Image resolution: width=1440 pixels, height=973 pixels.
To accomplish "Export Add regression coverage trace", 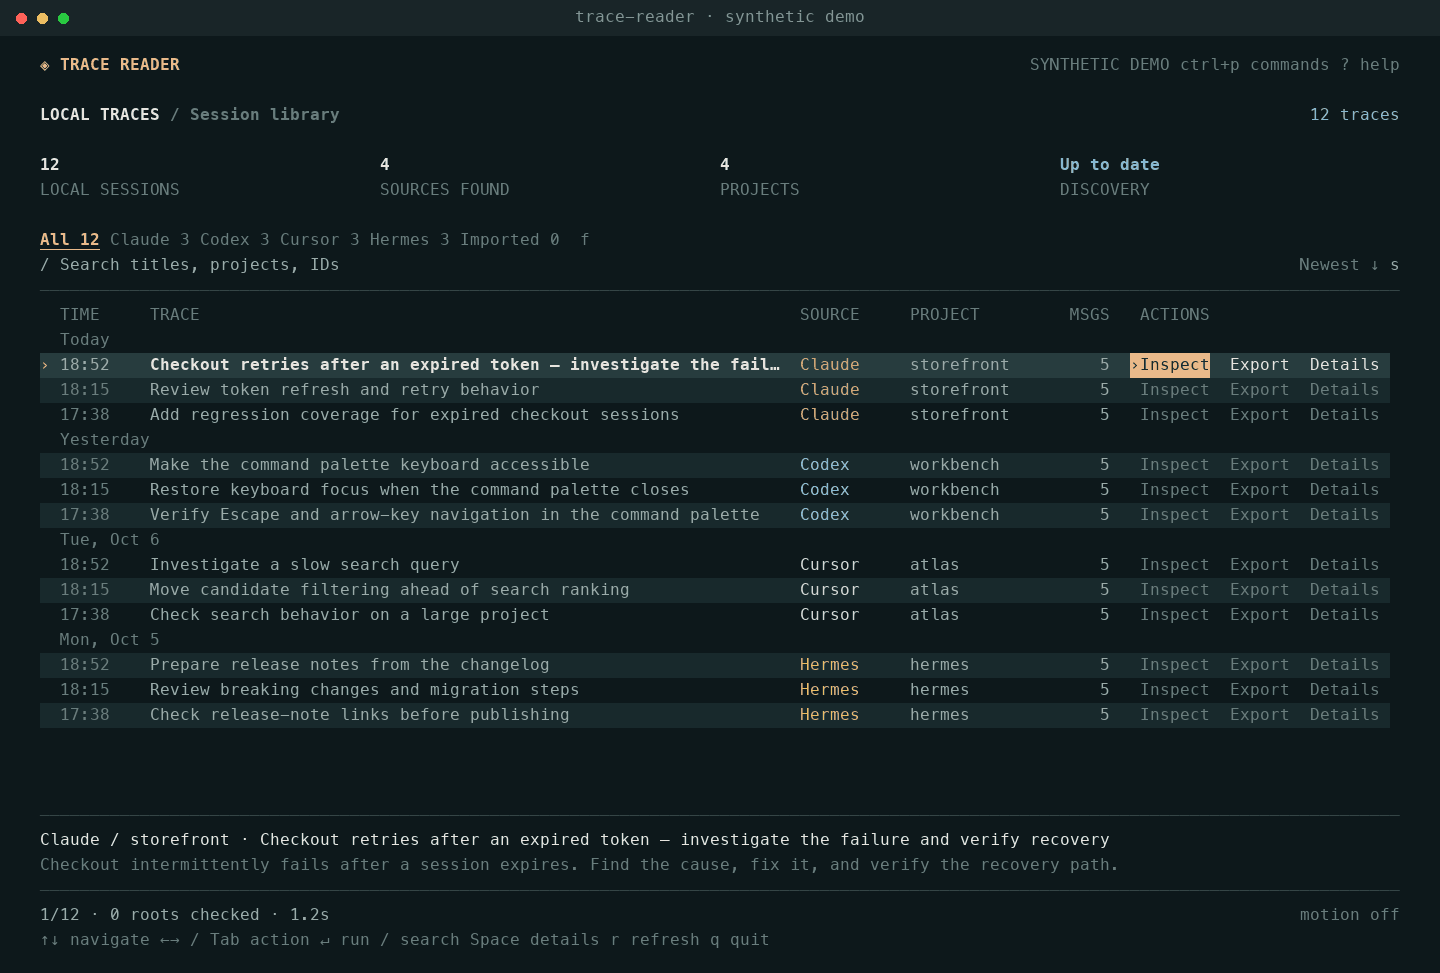I will pos(1260,415).
